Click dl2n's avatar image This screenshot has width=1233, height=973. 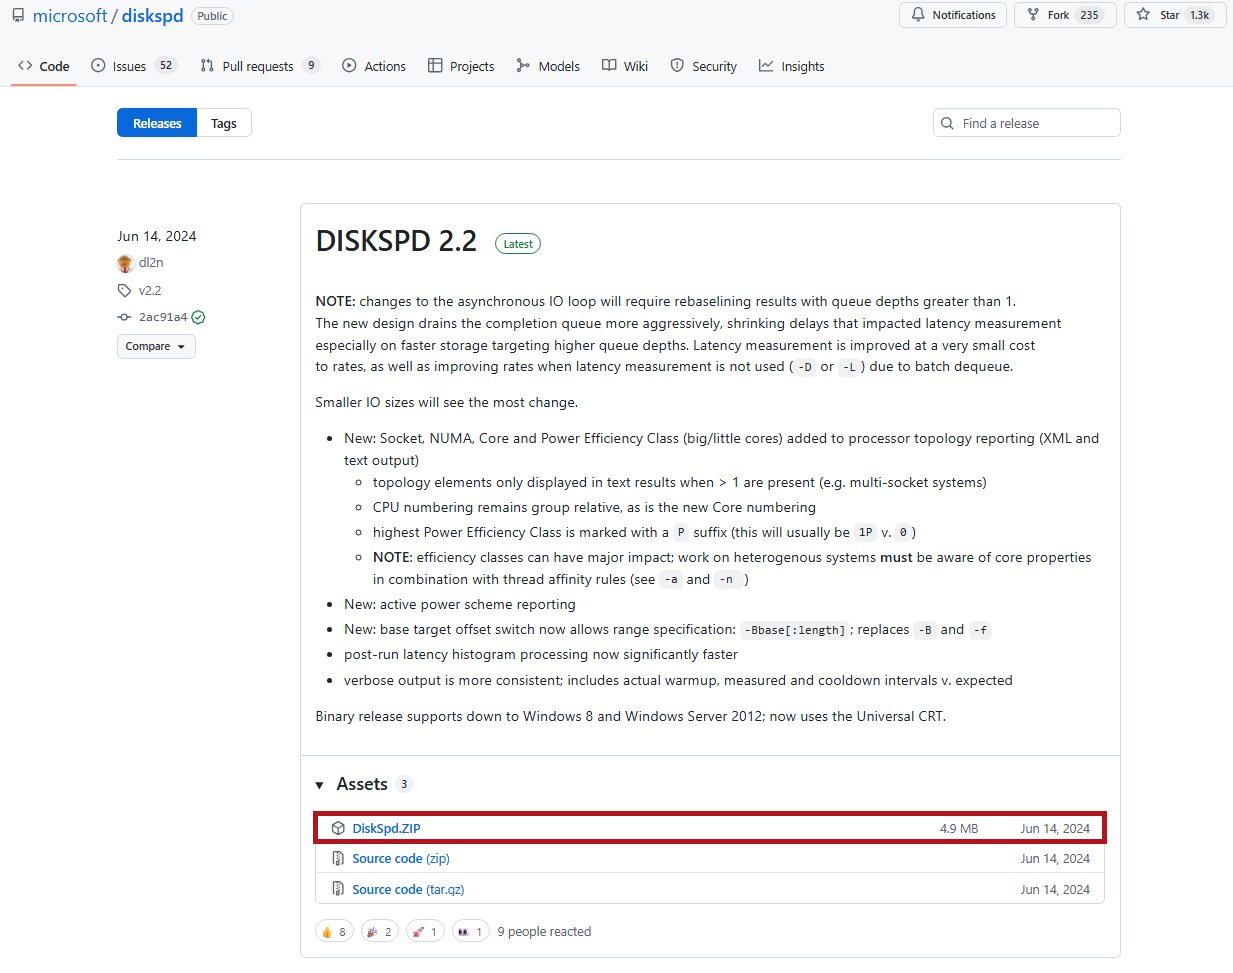click(x=125, y=263)
